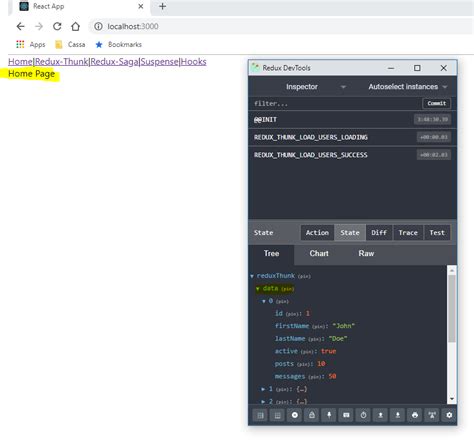474x443 pixels.
Task: Open the remote DevTools antenna icon
Action: (432, 415)
